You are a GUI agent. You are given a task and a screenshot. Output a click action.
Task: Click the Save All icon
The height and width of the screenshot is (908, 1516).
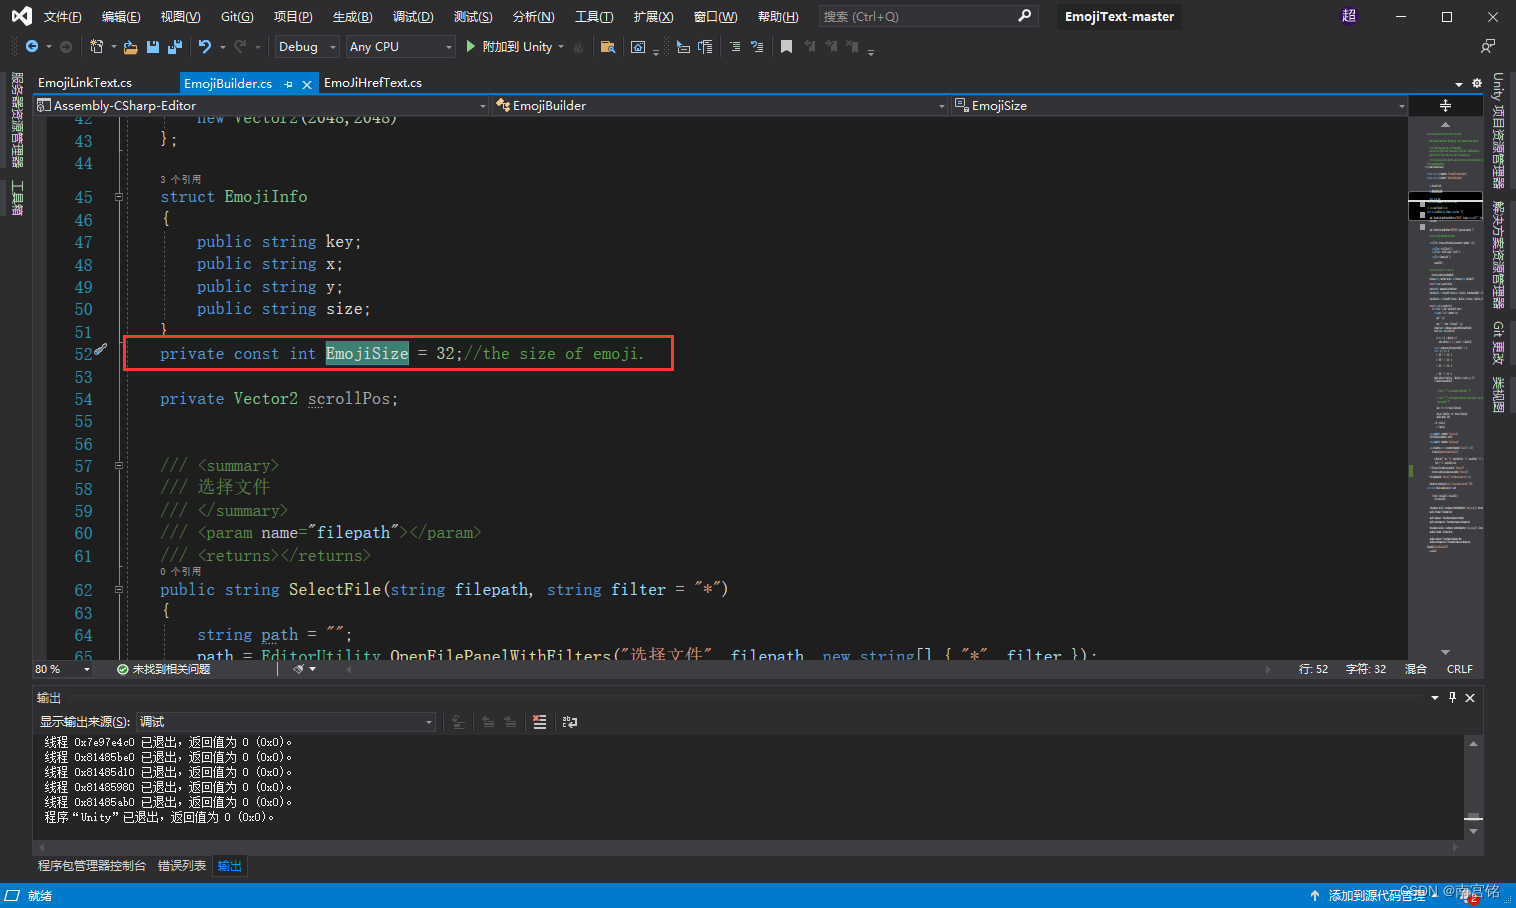(x=175, y=47)
